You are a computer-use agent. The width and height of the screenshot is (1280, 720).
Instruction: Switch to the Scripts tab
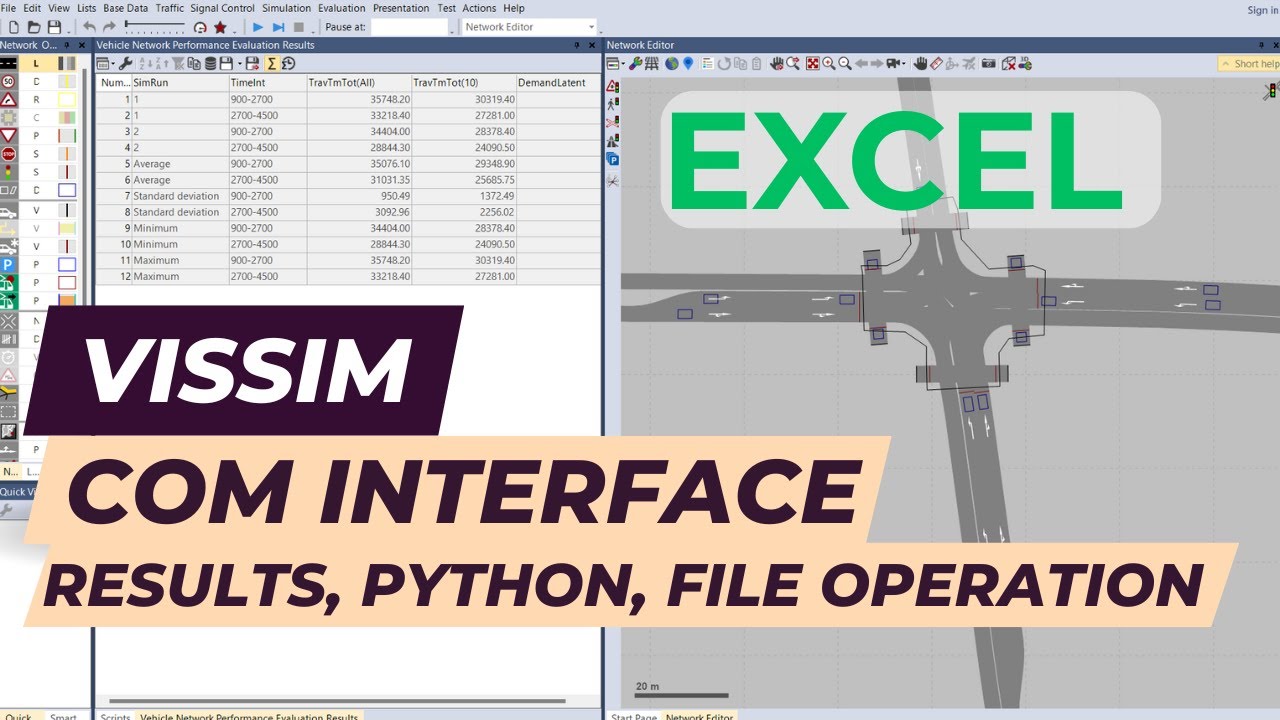pos(115,716)
